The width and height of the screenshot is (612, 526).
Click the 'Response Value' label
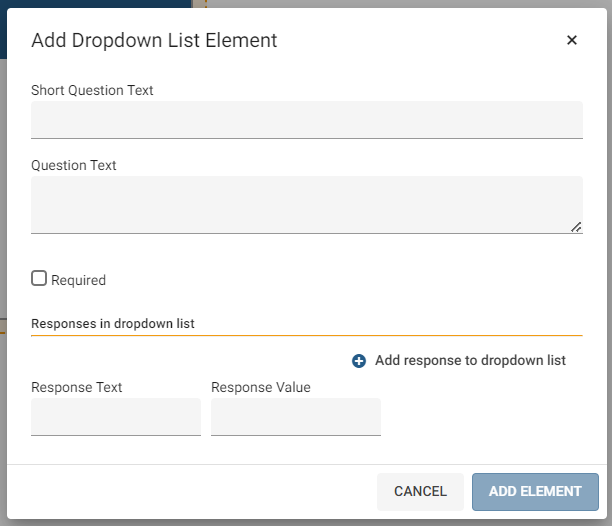[261, 387]
